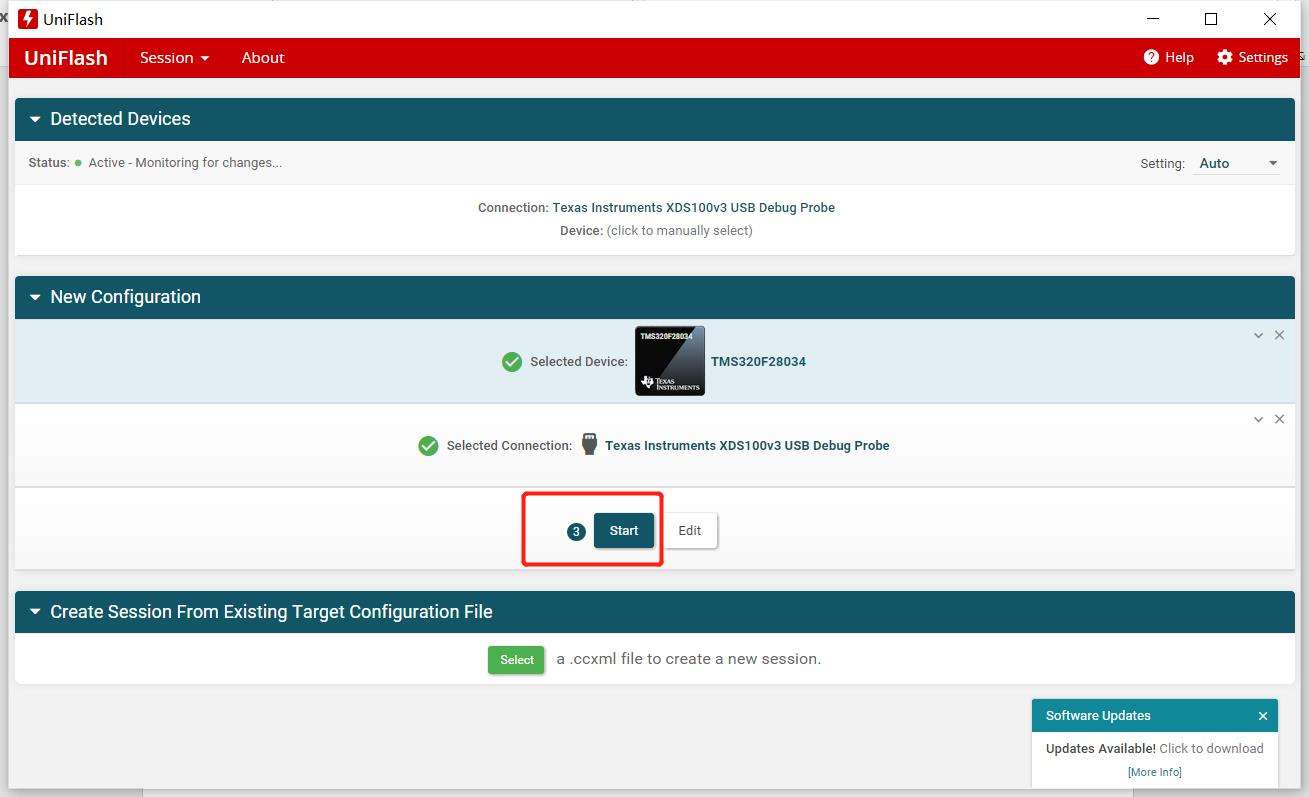Click the green Select button
The image size is (1309, 797).
[517, 659]
